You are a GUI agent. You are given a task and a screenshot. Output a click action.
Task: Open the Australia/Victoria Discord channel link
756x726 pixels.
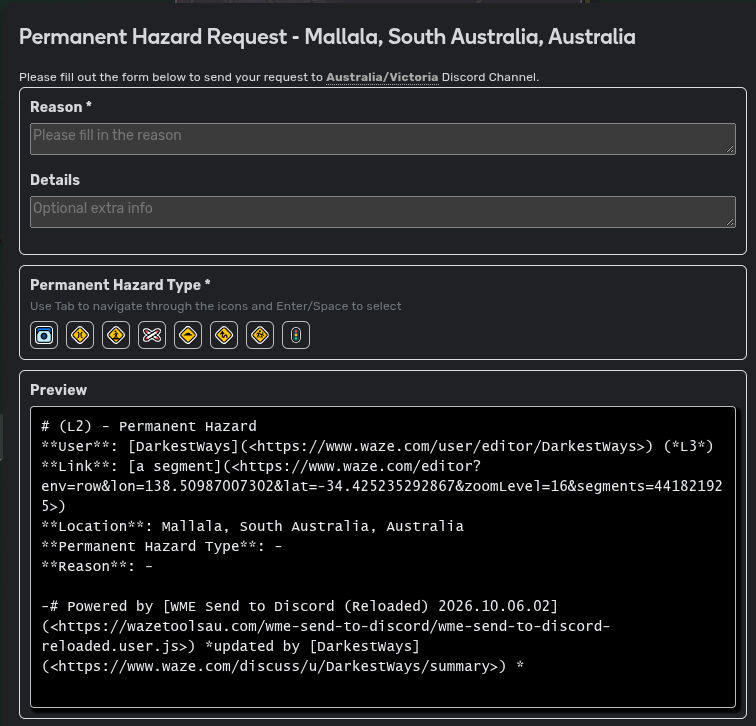pos(382,77)
